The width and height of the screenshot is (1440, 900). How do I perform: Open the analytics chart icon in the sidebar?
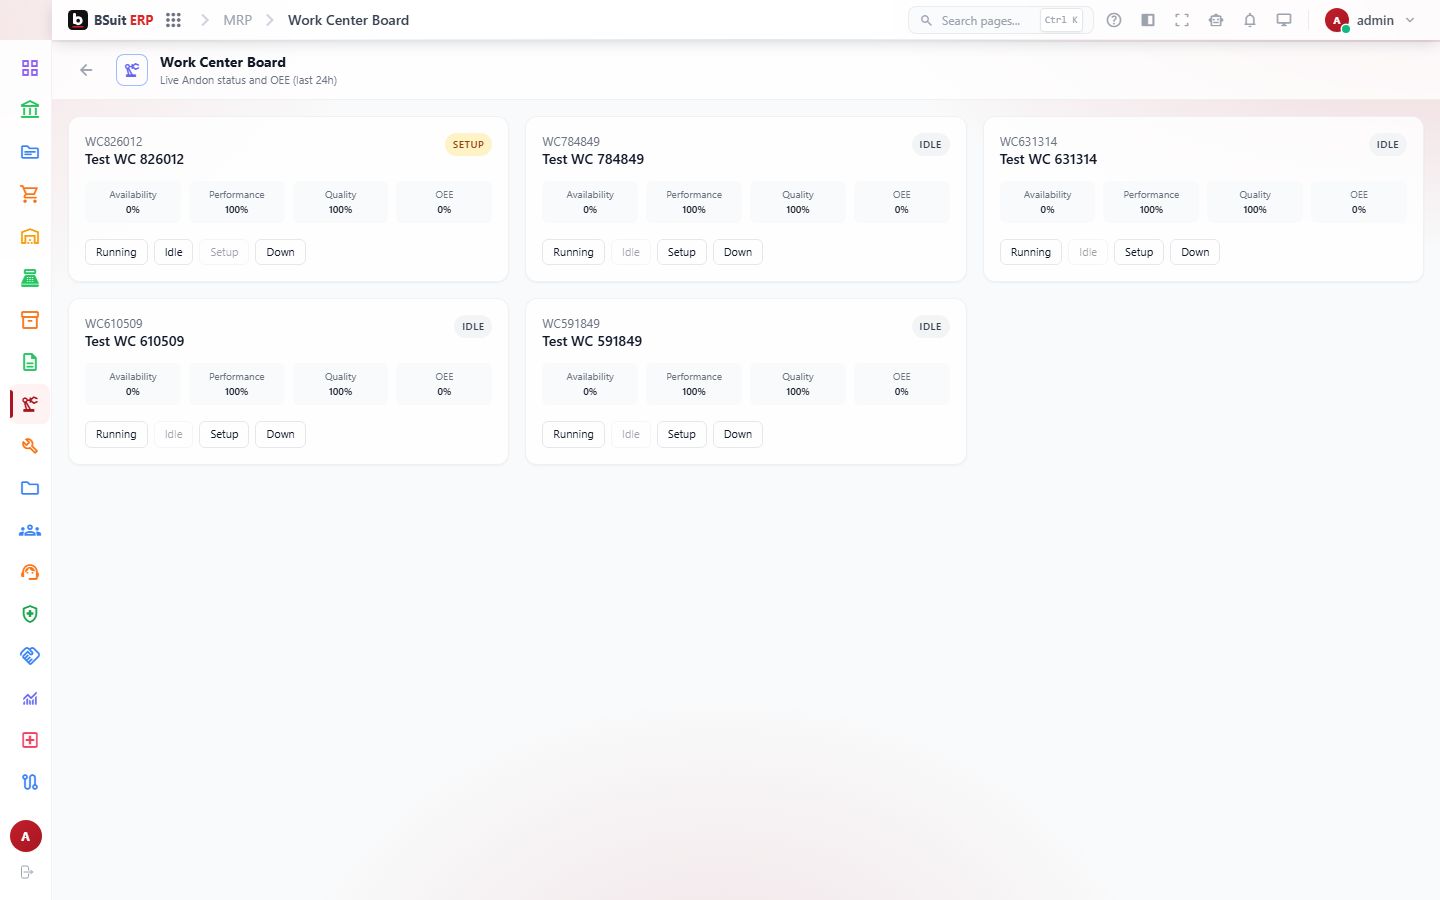click(30, 698)
